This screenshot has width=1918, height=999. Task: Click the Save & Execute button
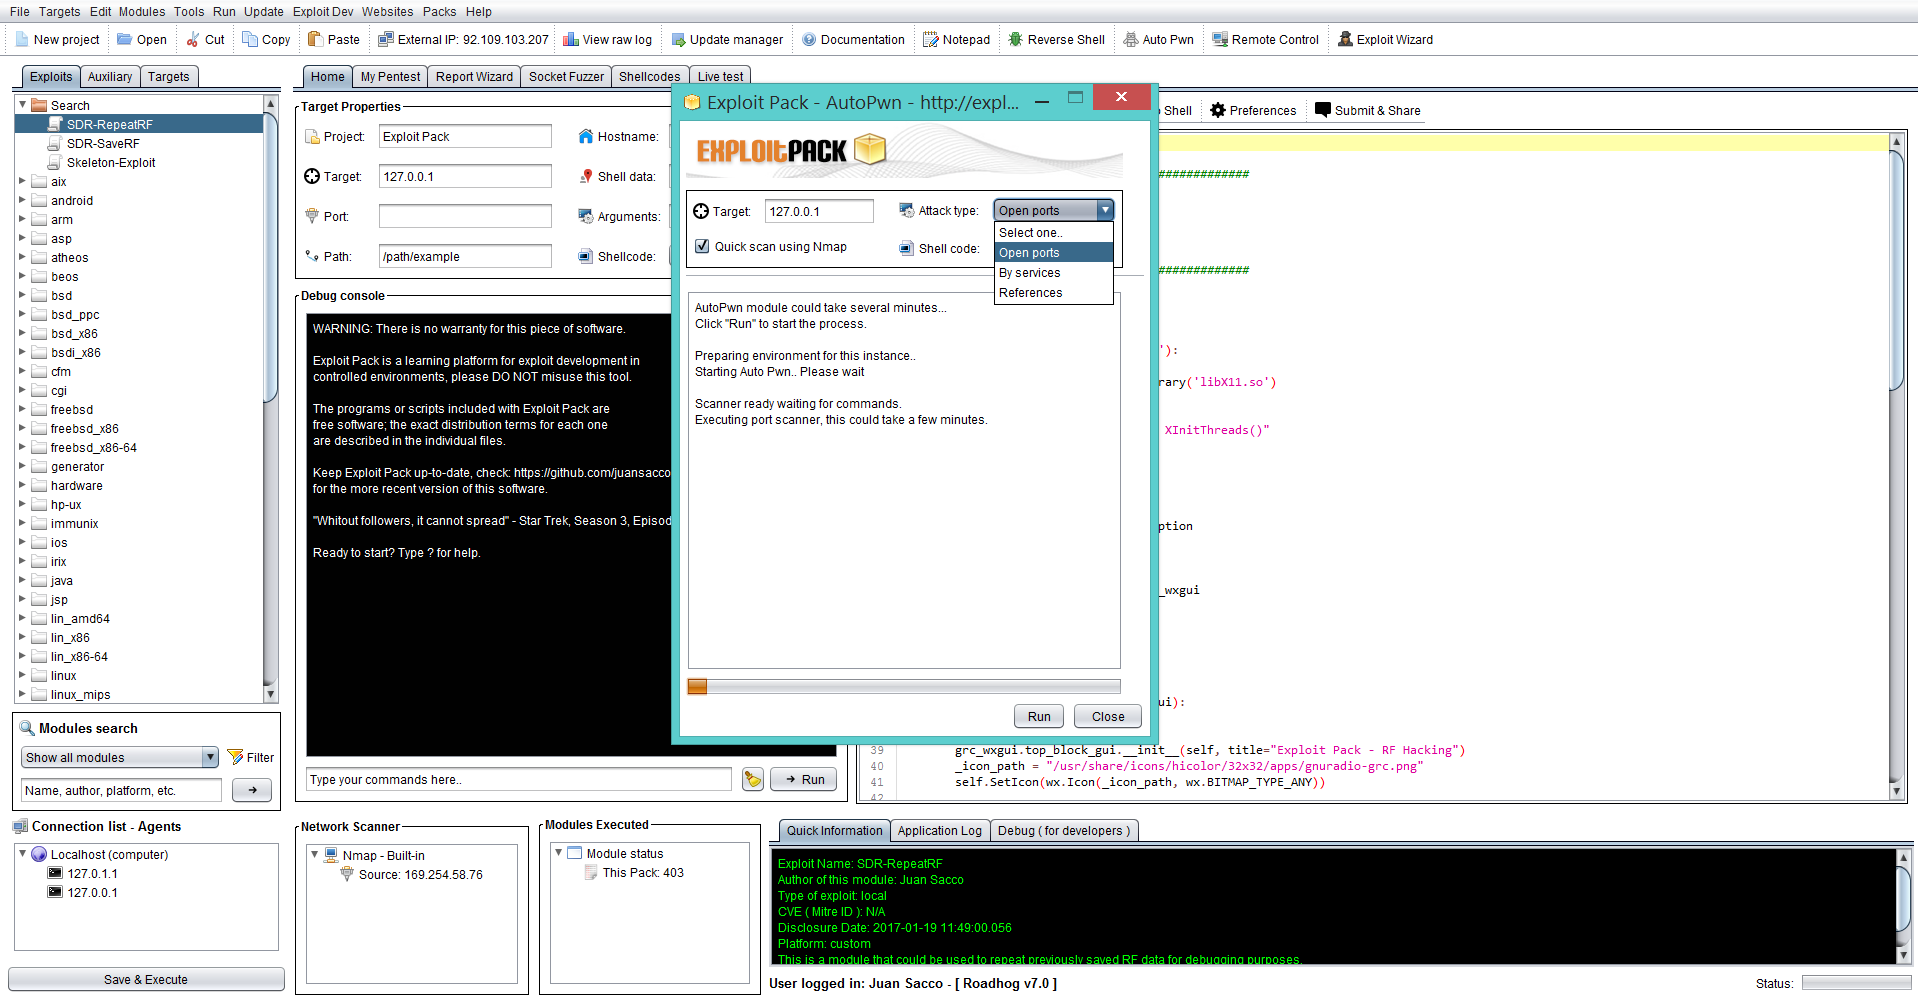pos(146,980)
